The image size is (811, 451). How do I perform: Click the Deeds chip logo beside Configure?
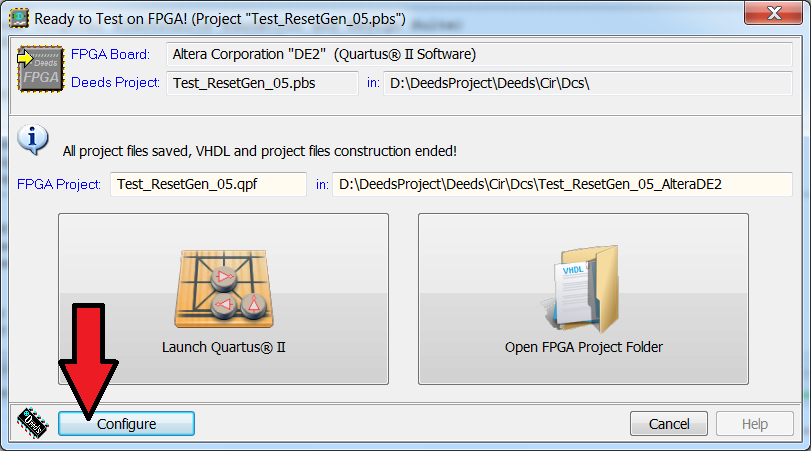(33, 423)
